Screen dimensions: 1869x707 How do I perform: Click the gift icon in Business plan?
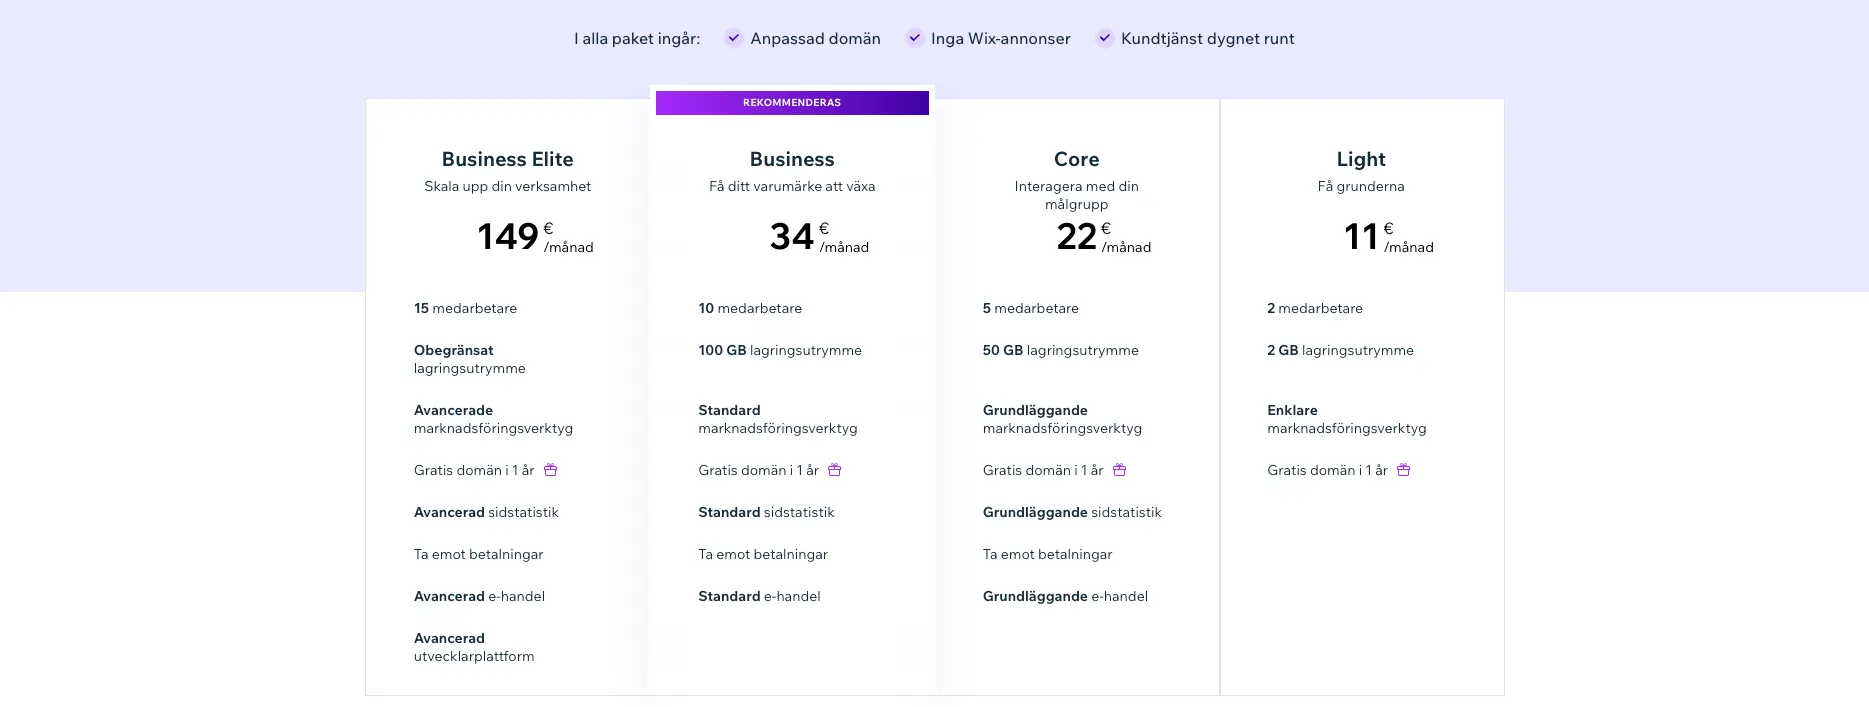tap(835, 469)
